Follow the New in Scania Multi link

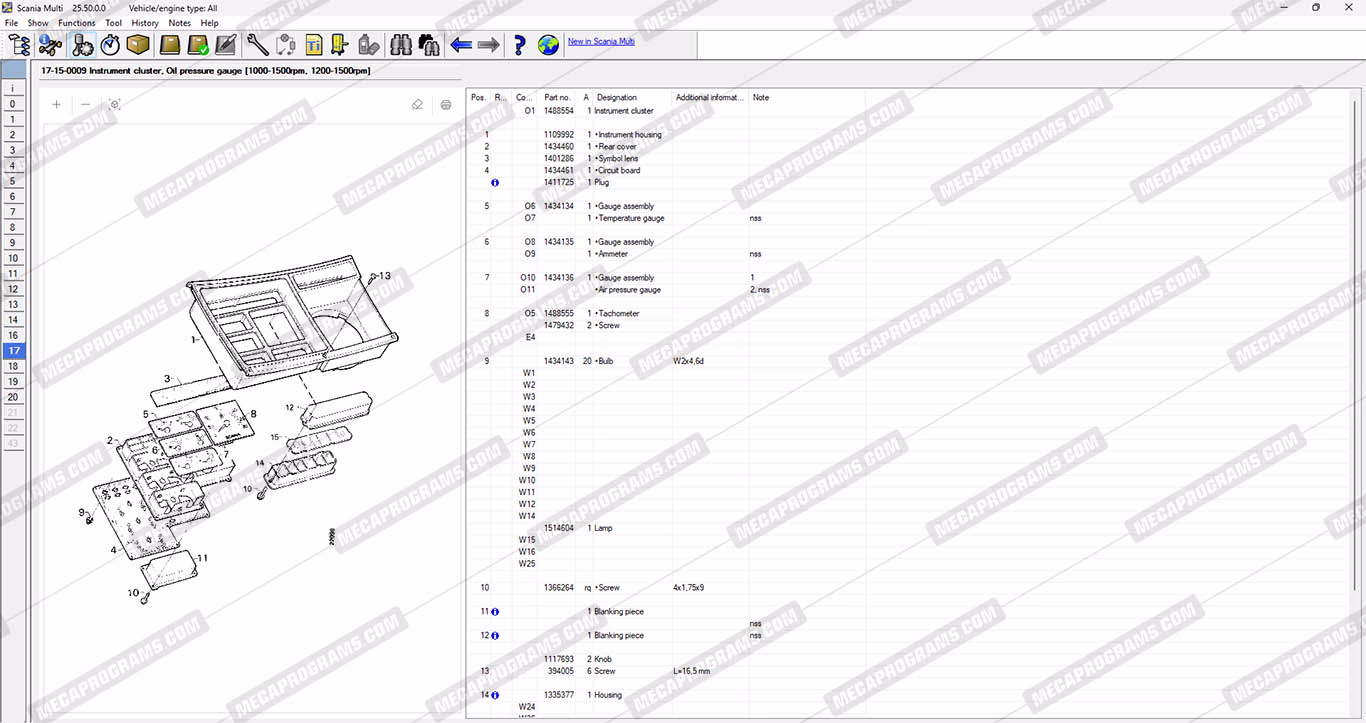tap(601, 42)
